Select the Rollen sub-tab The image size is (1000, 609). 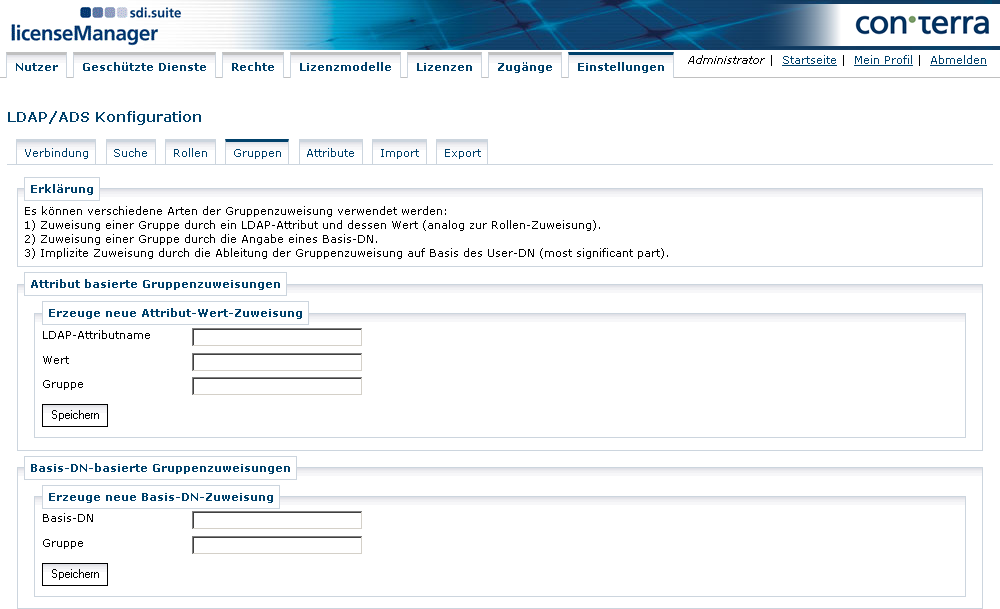190,153
